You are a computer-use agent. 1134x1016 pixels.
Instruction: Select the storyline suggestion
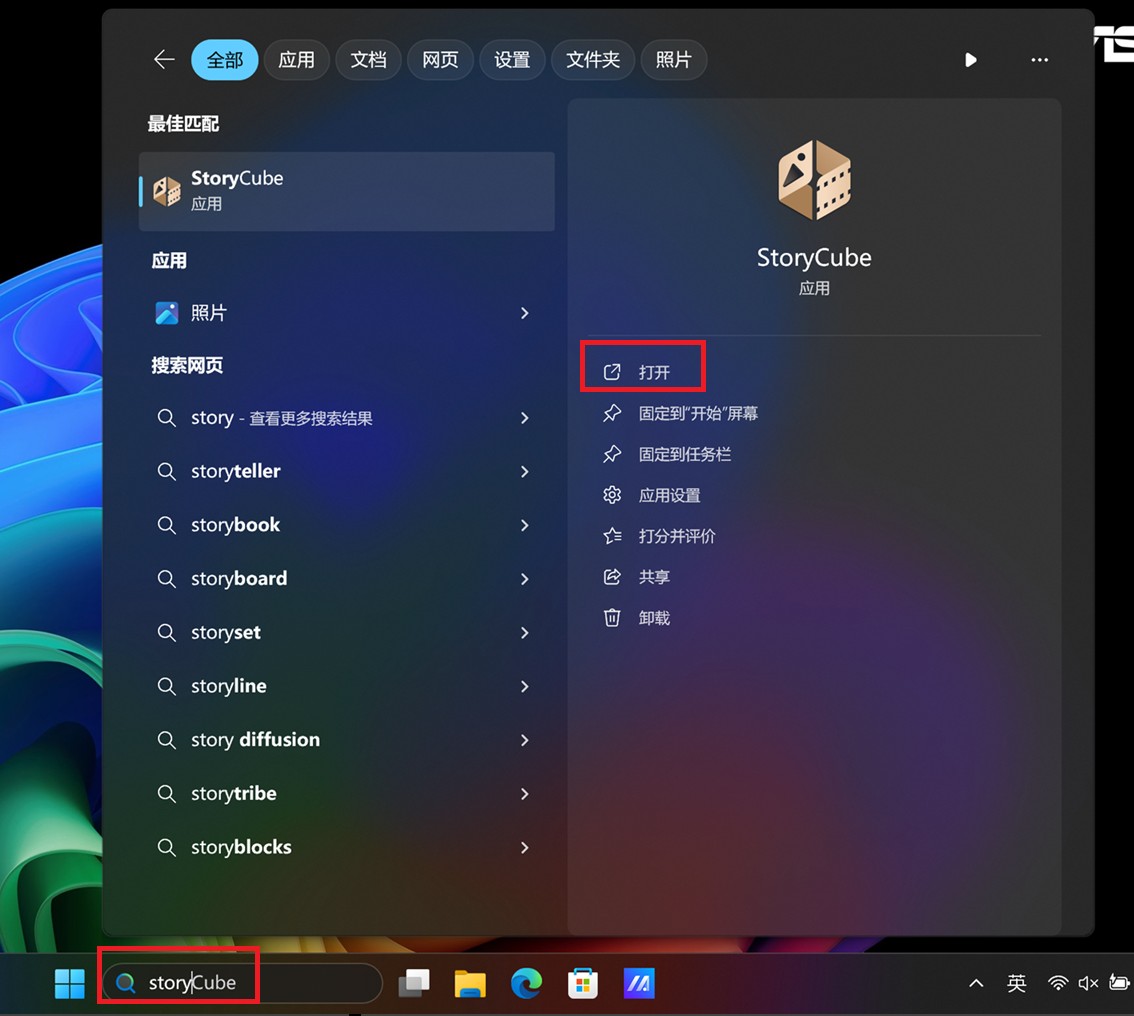346,686
